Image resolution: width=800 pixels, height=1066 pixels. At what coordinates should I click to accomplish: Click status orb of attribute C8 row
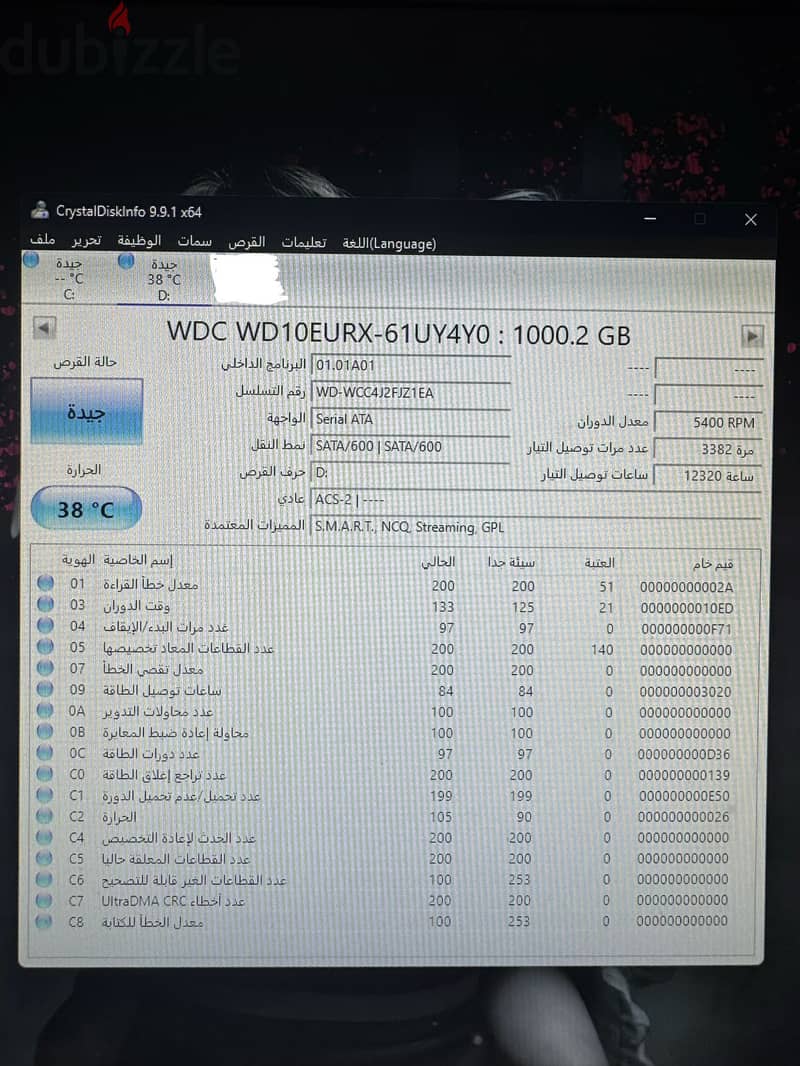(44, 921)
